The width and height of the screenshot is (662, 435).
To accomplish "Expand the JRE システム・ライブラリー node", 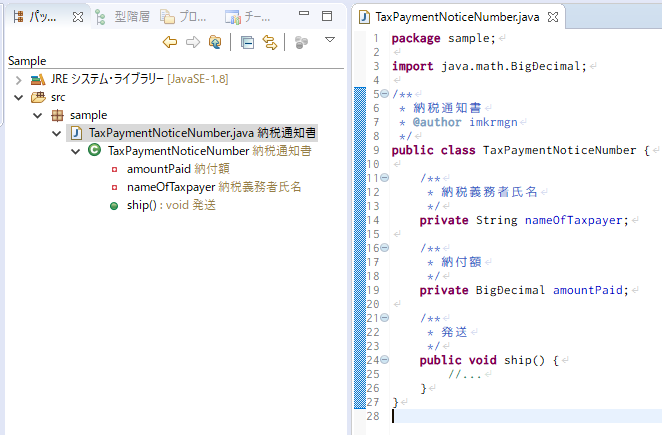I will pos(19,80).
